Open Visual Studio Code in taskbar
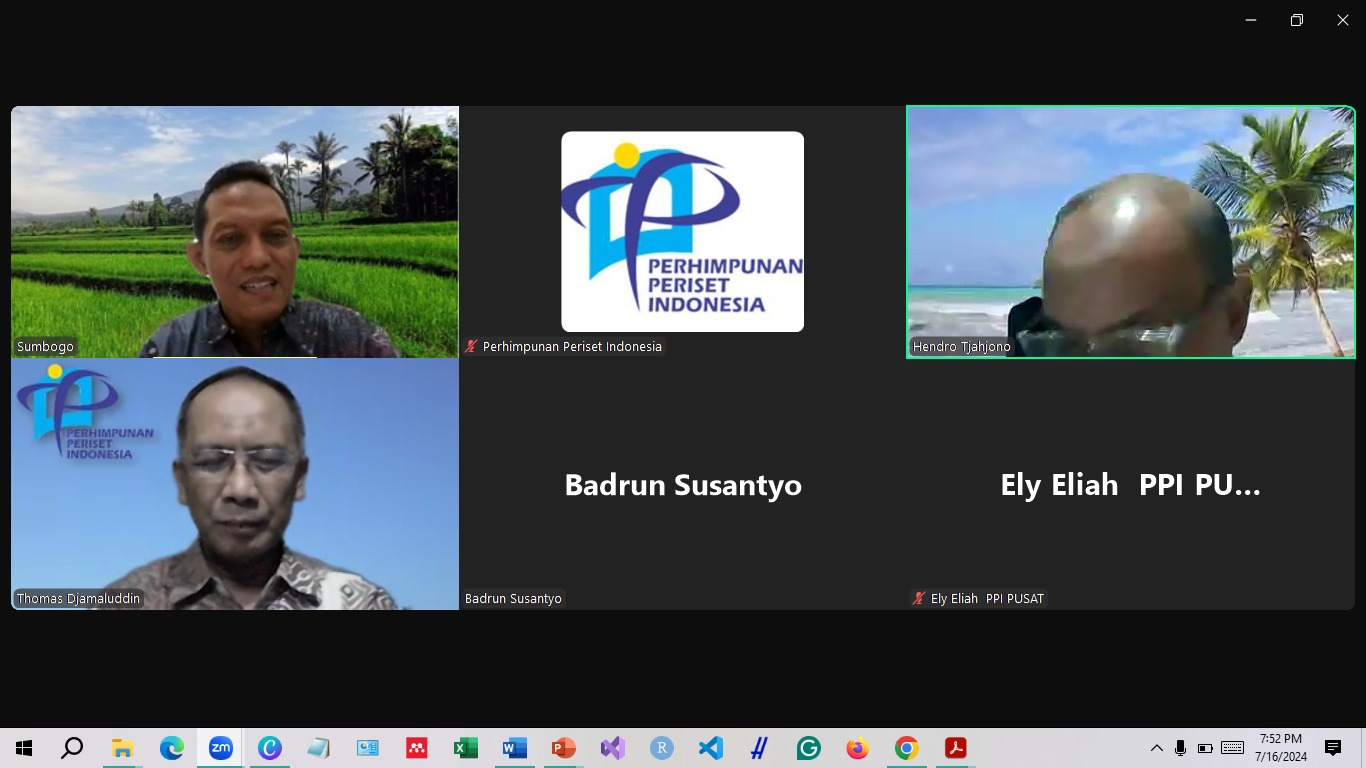 (x=710, y=748)
